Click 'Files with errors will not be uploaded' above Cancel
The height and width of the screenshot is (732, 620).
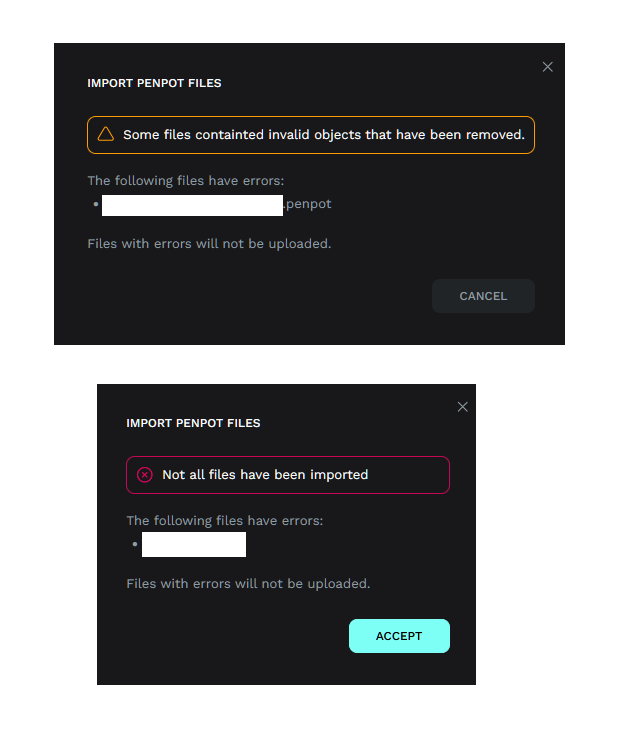tap(209, 243)
